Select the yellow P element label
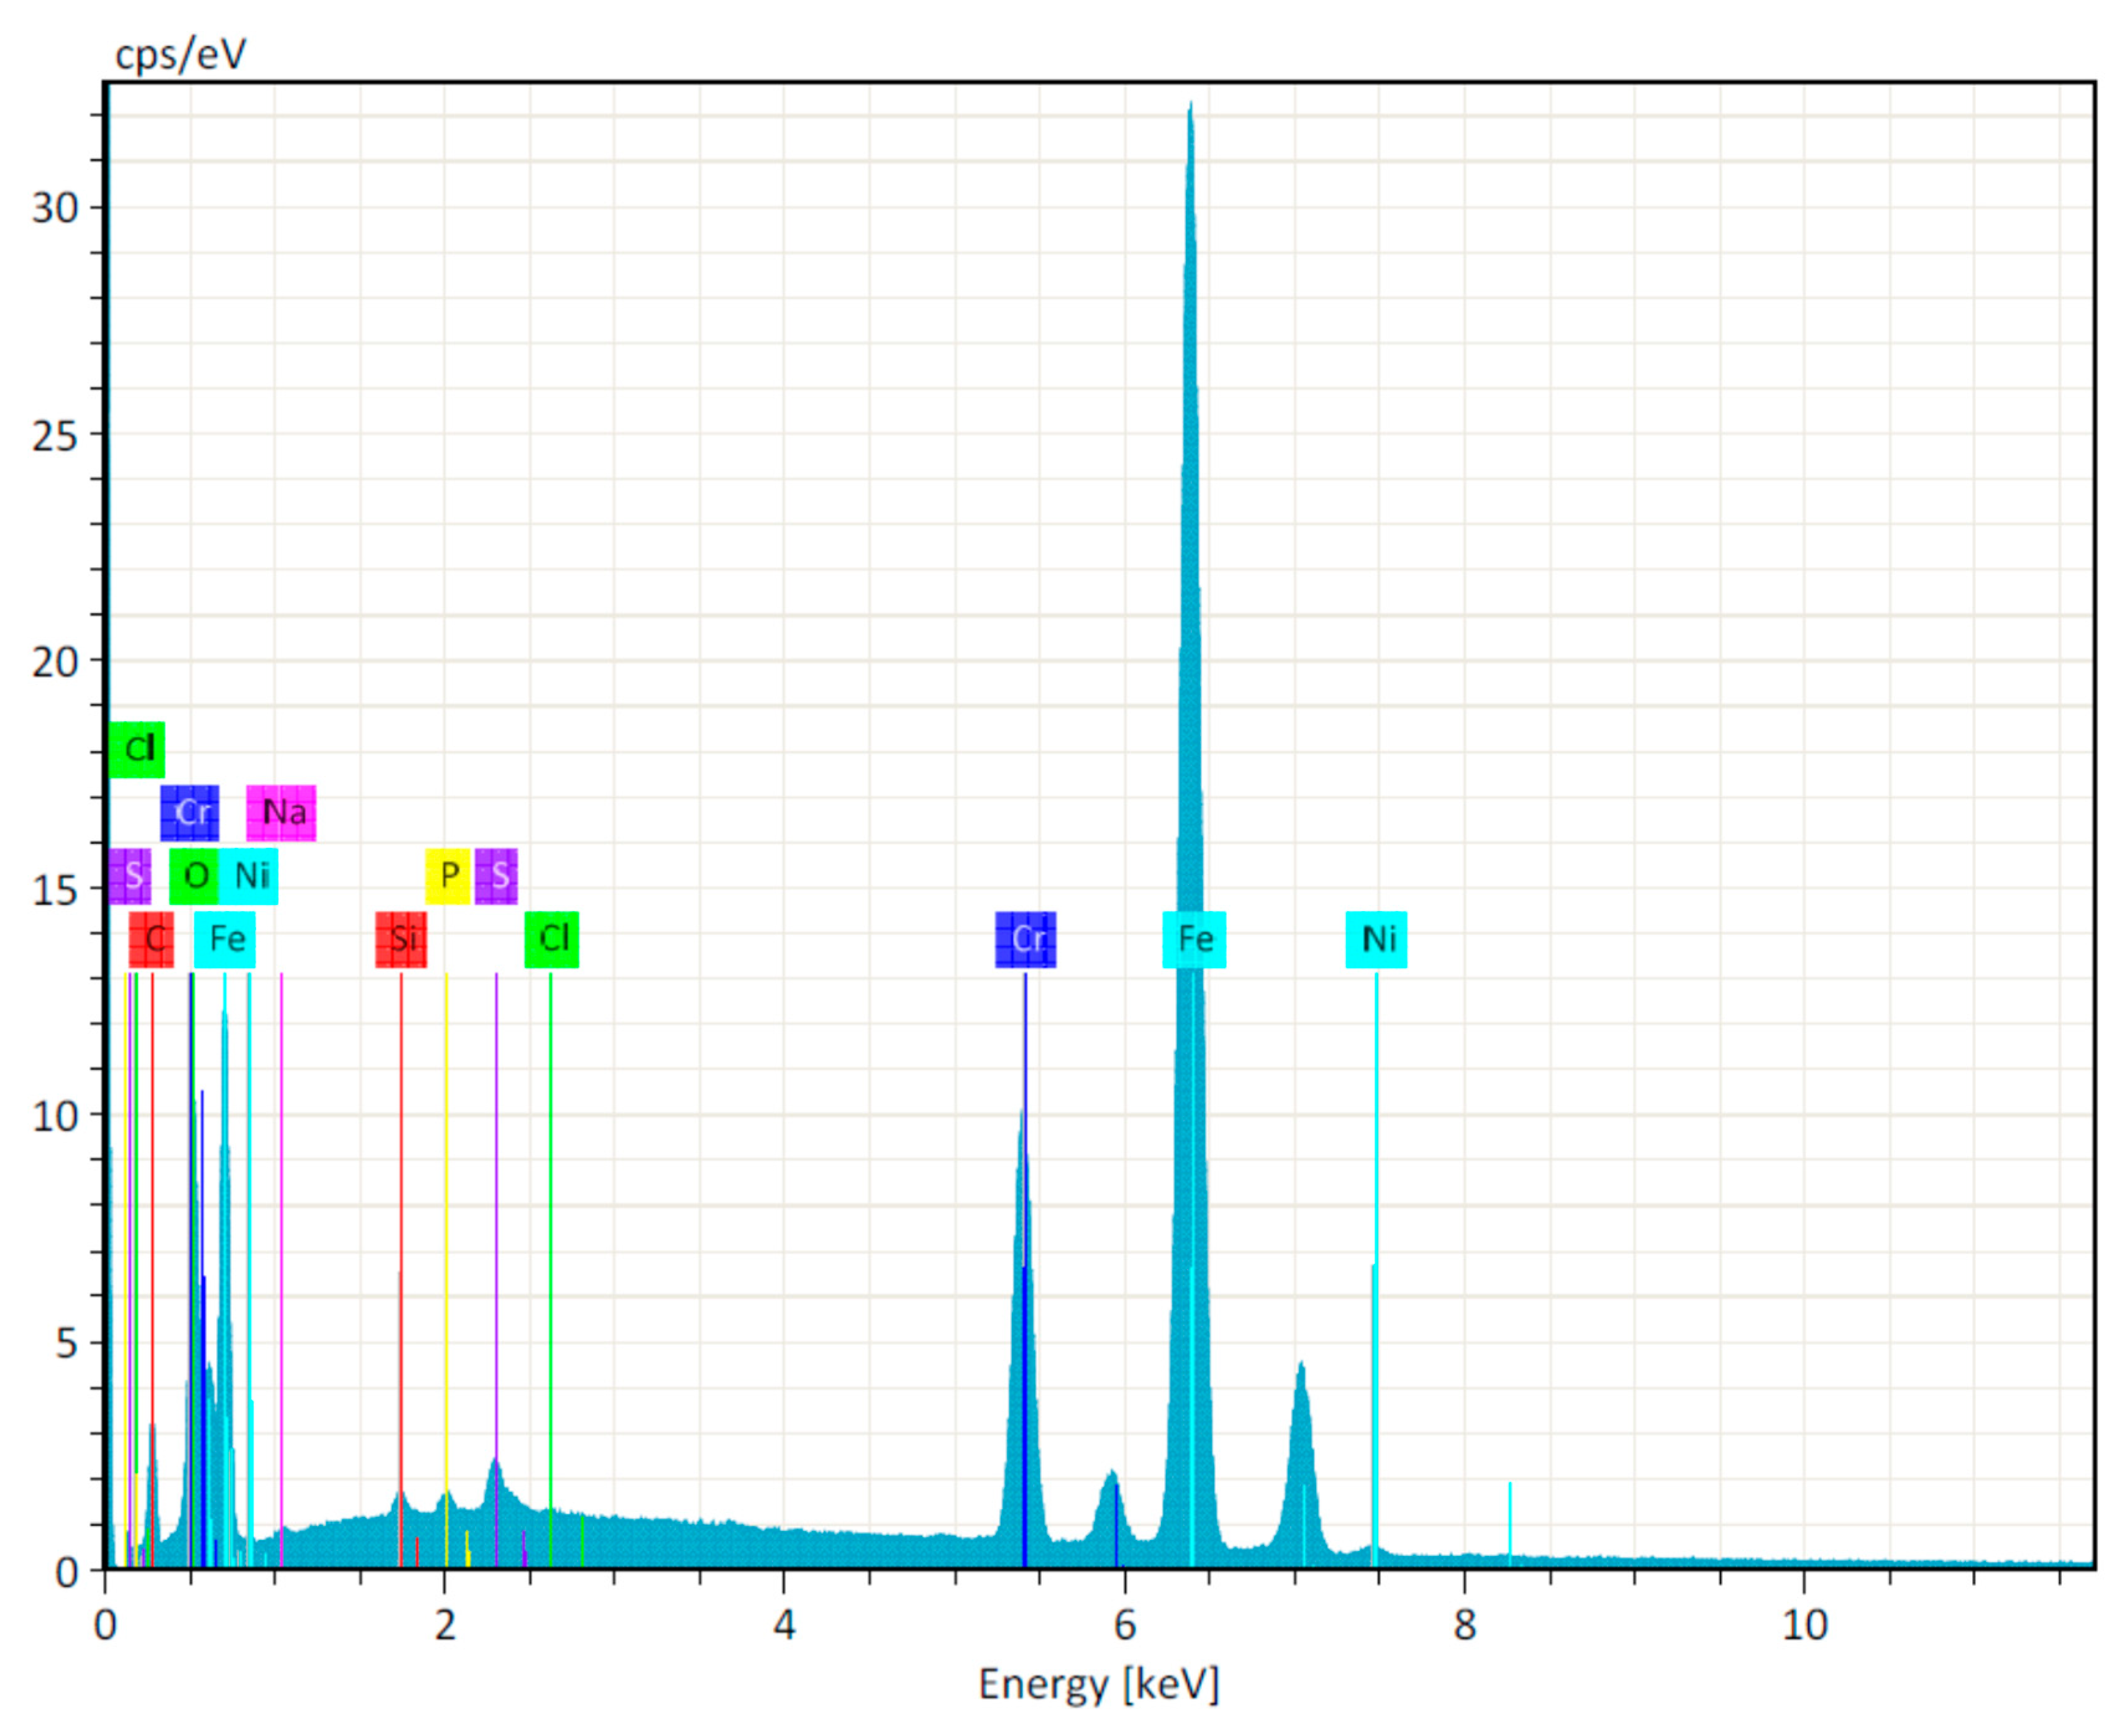The height and width of the screenshot is (1736, 2125). pyautogui.click(x=448, y=876)
